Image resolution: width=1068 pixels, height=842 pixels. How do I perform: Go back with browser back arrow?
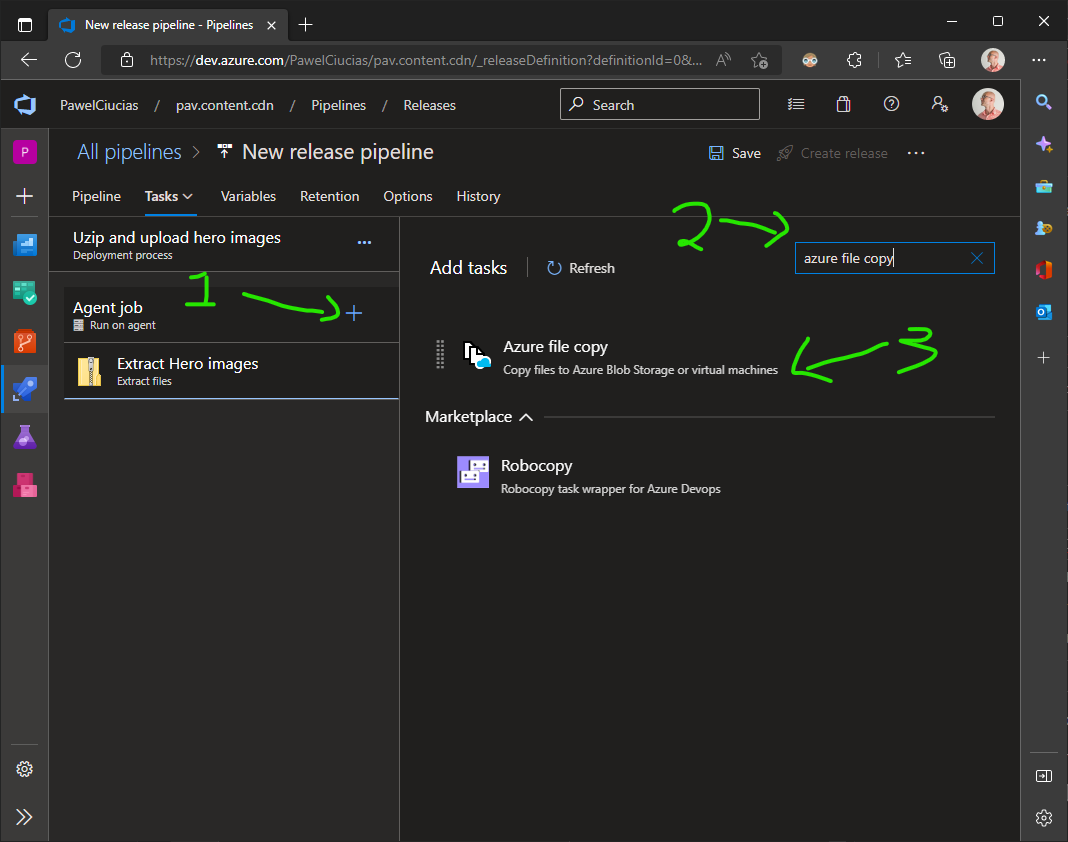(x=29, y=60)
